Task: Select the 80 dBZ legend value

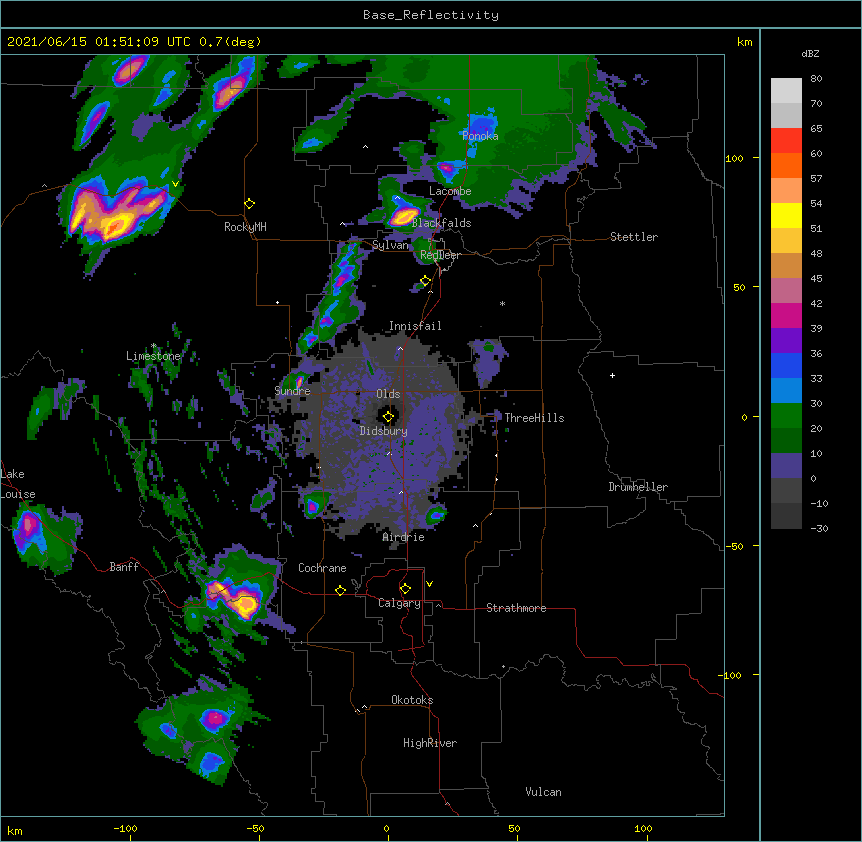Action: coord(816,79)
